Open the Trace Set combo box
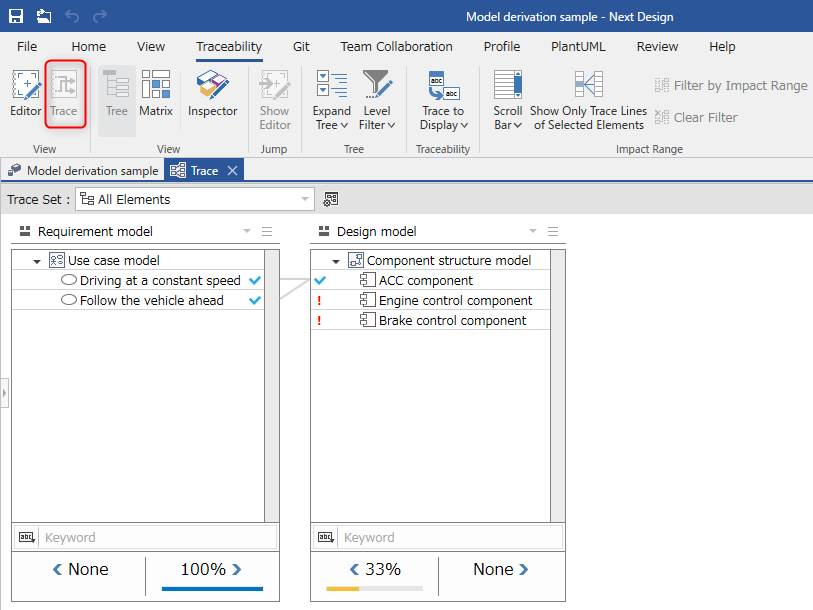Viewport: 813px width, 610px height. click(195, 199)
